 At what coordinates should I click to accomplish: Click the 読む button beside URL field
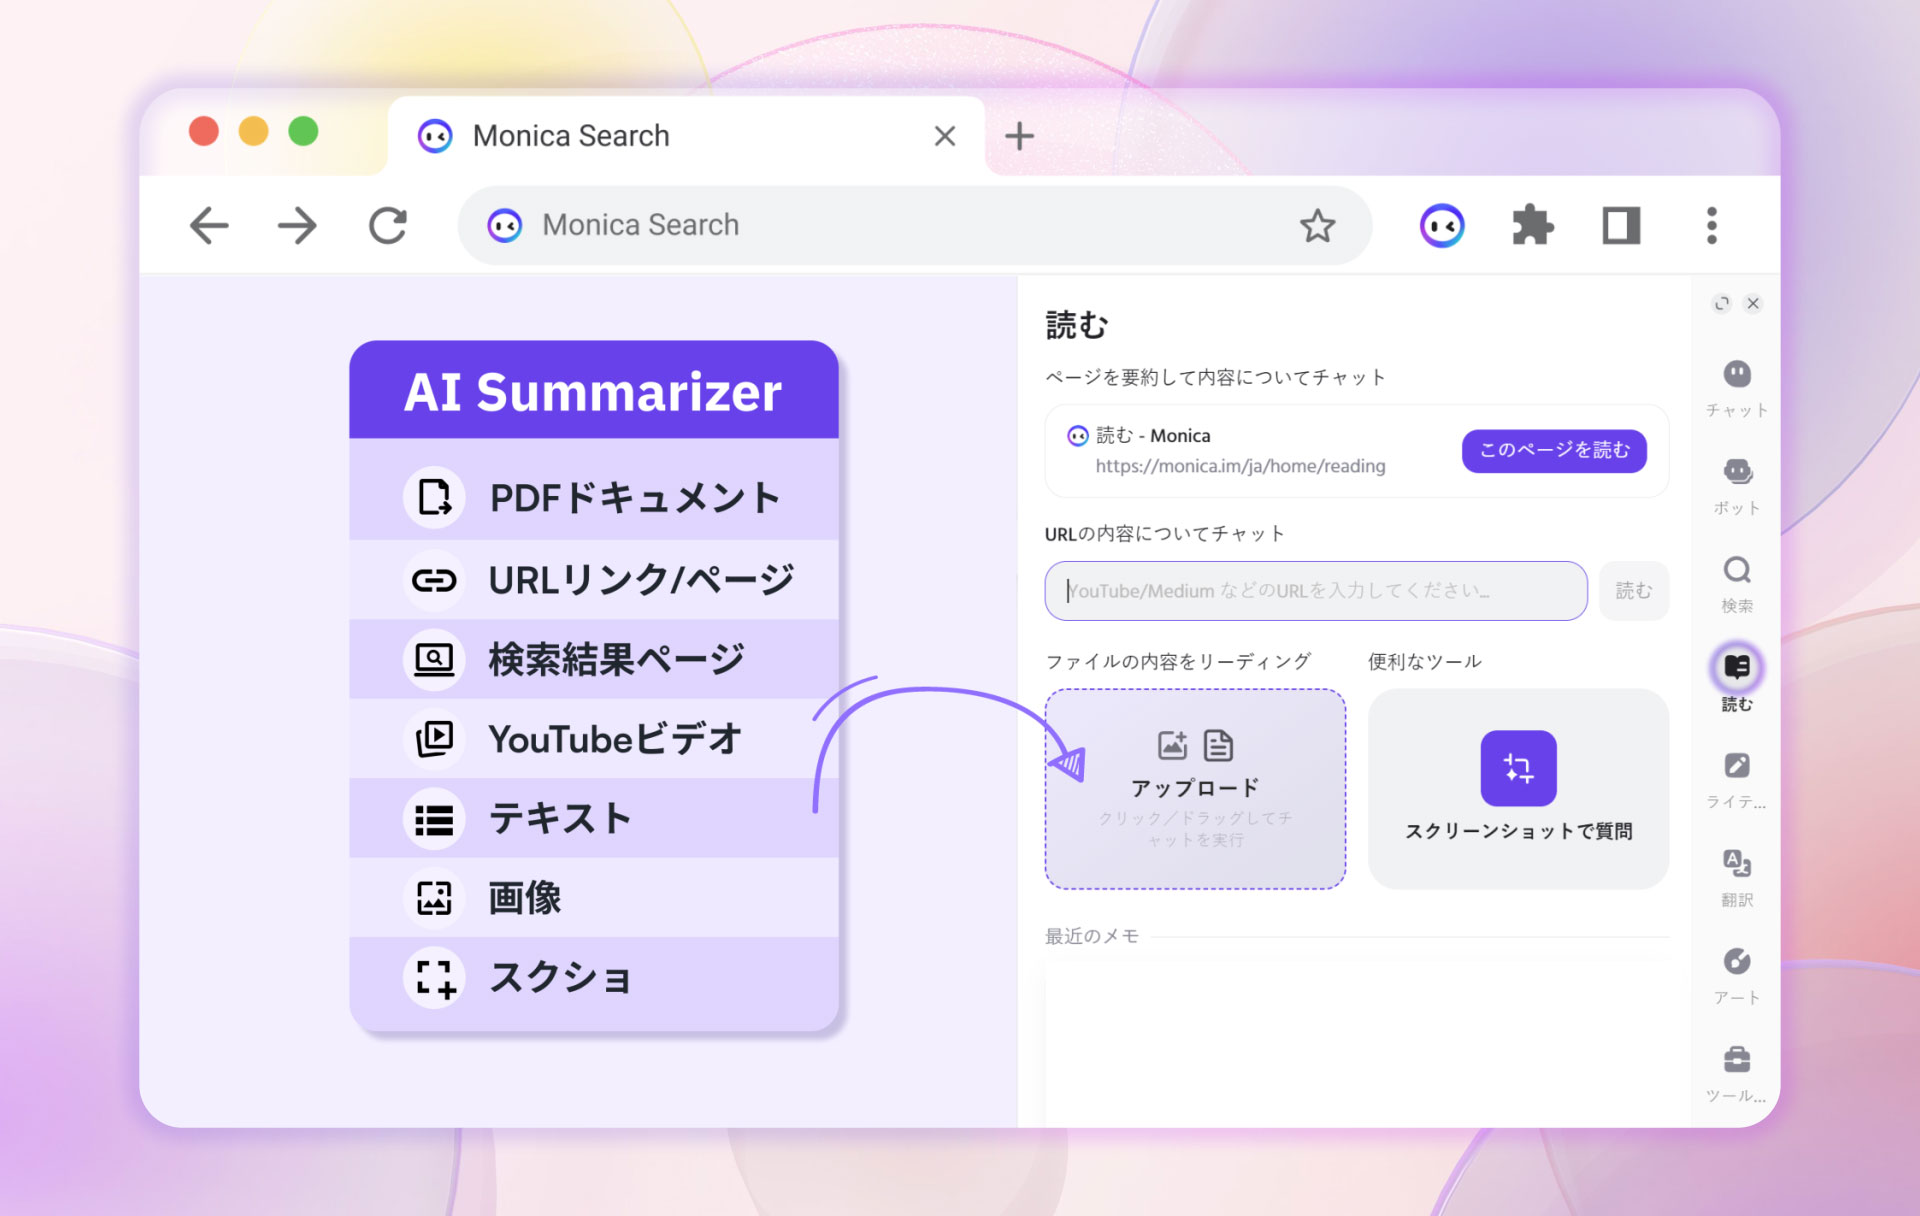[1633, 591]
